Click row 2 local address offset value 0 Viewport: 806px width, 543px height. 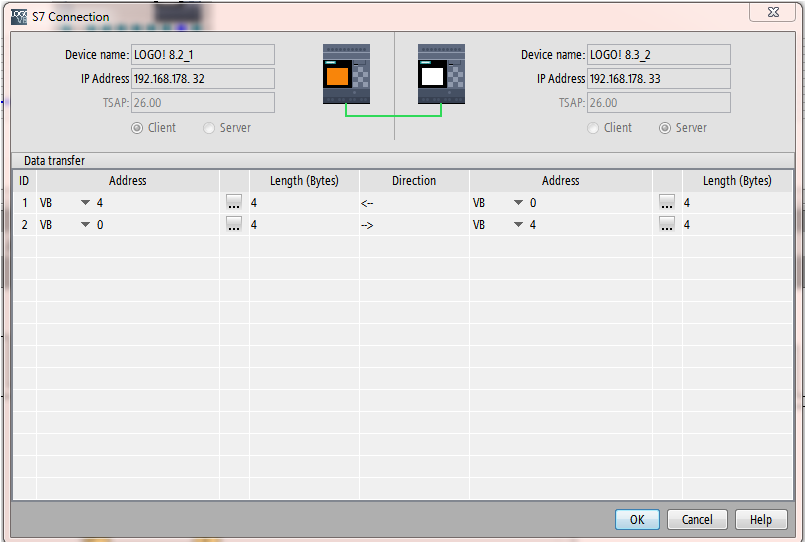pos(100,225)
